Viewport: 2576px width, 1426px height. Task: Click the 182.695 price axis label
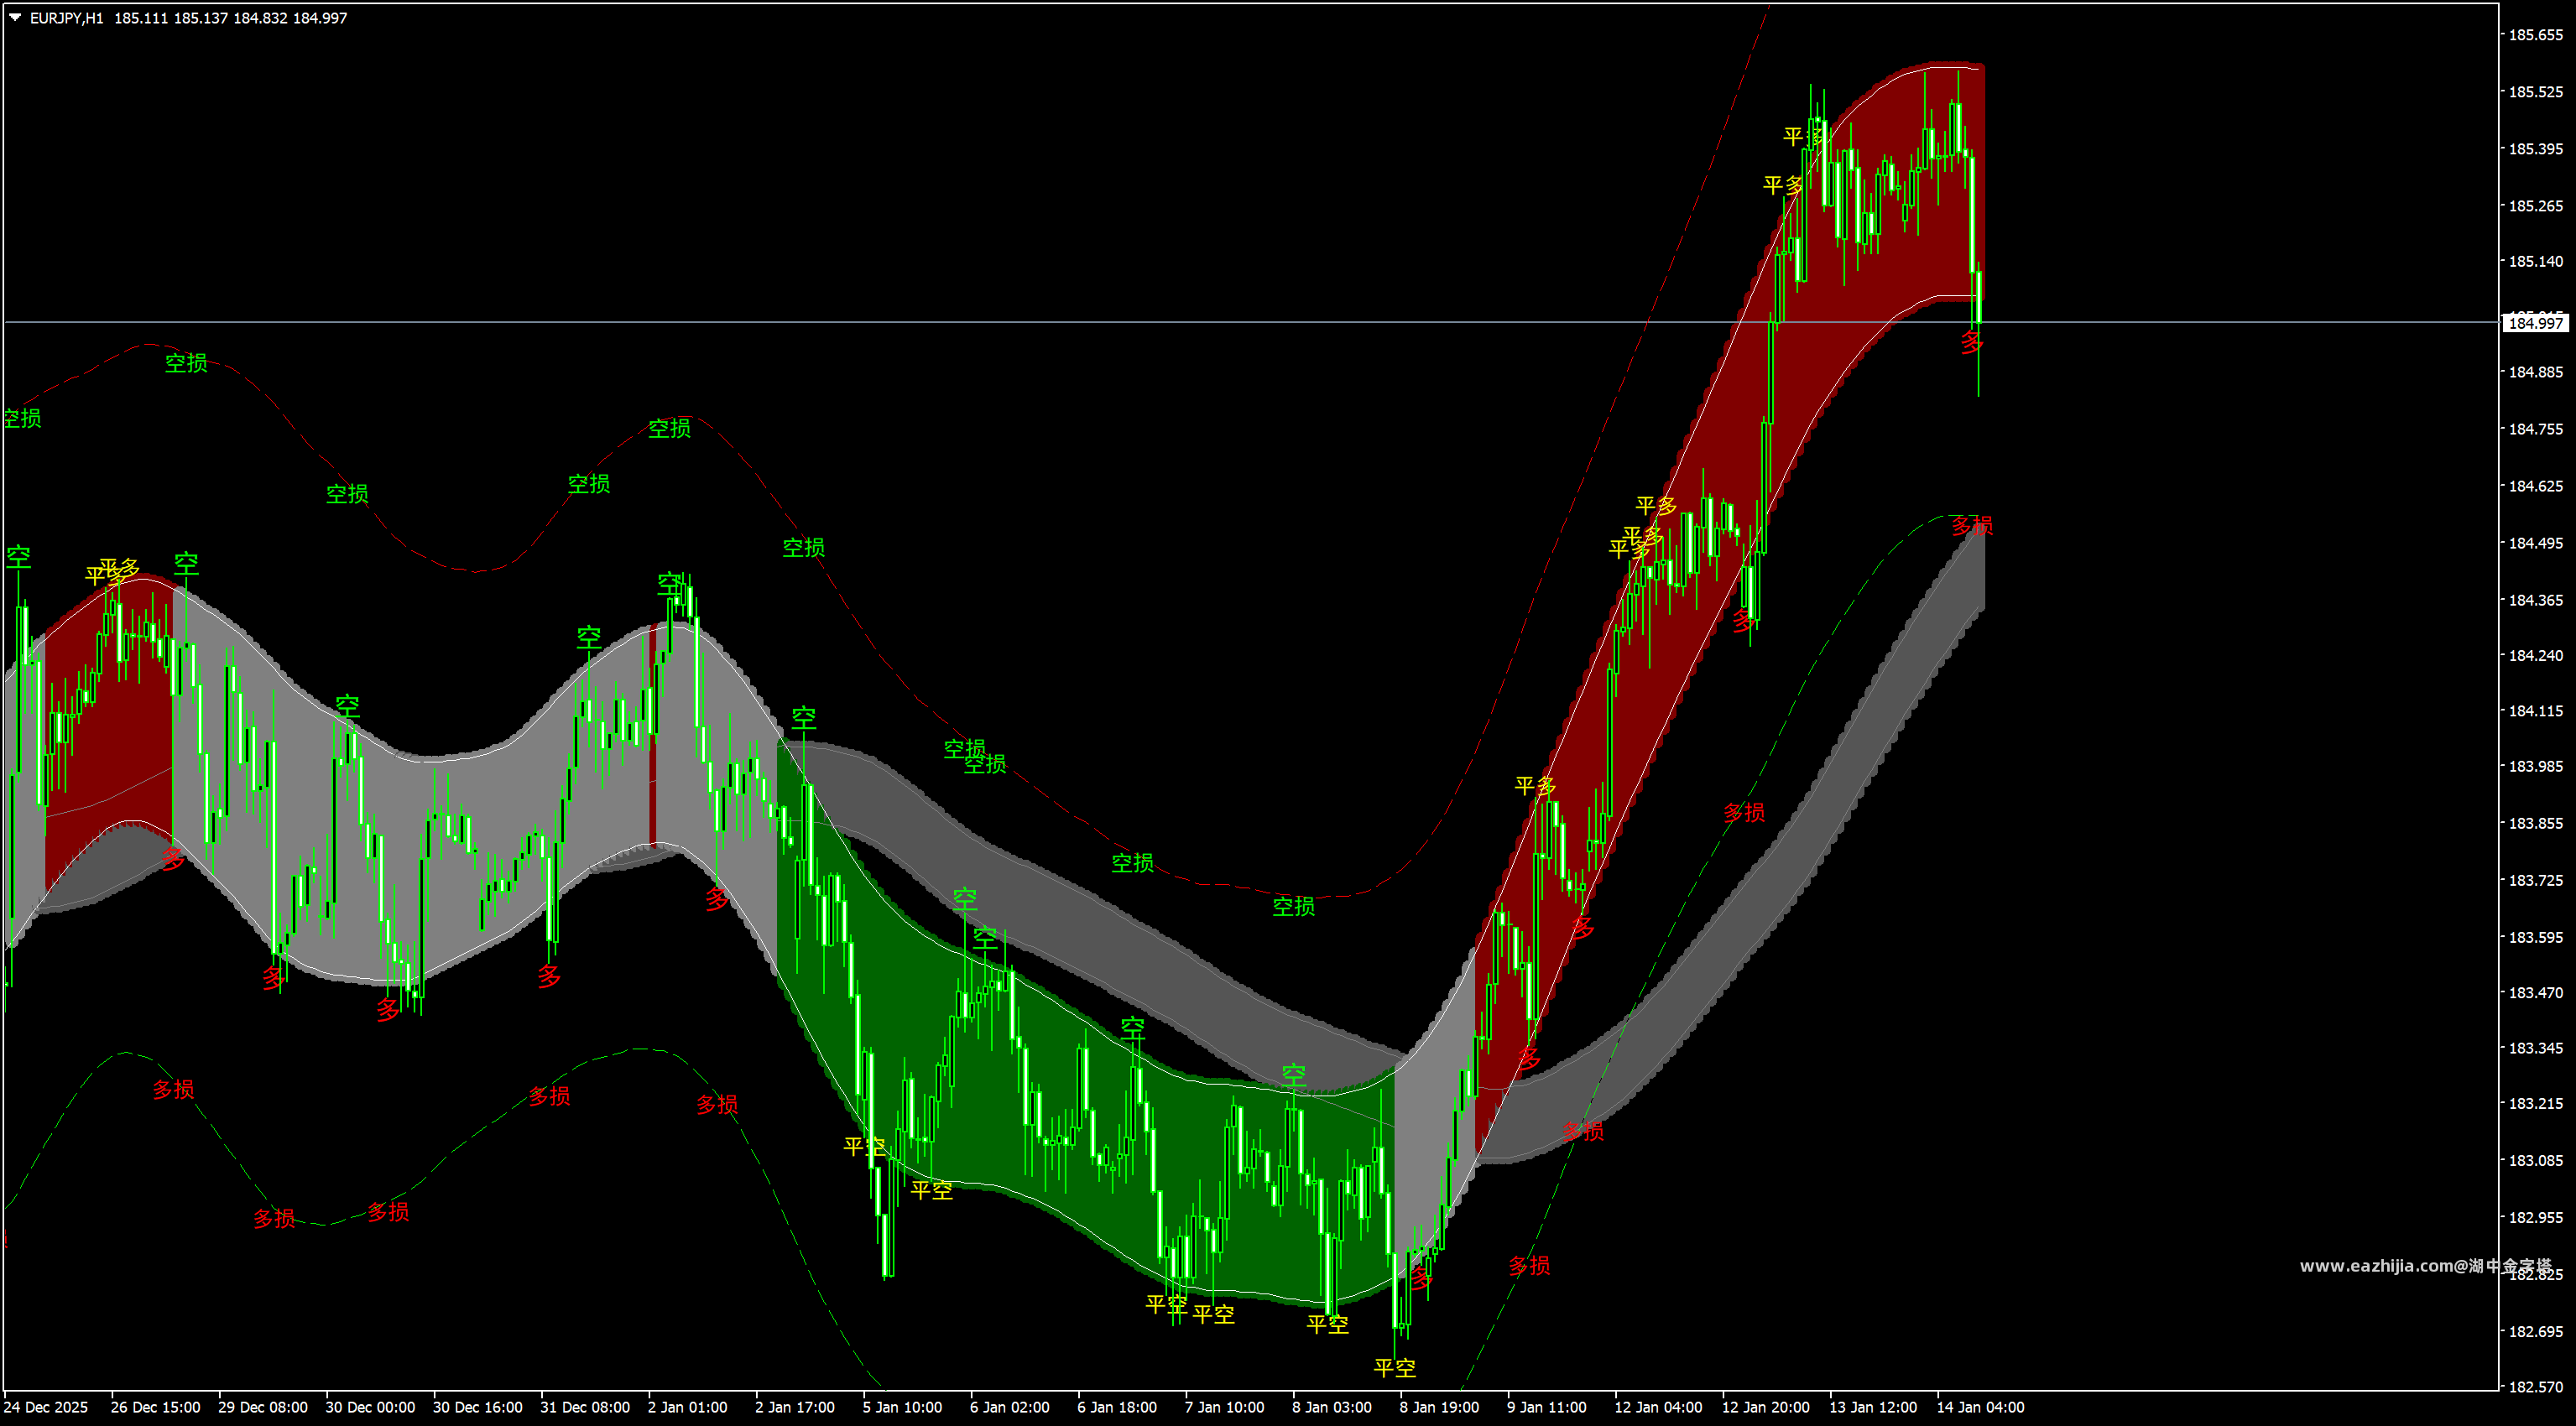point(2536,1332)
